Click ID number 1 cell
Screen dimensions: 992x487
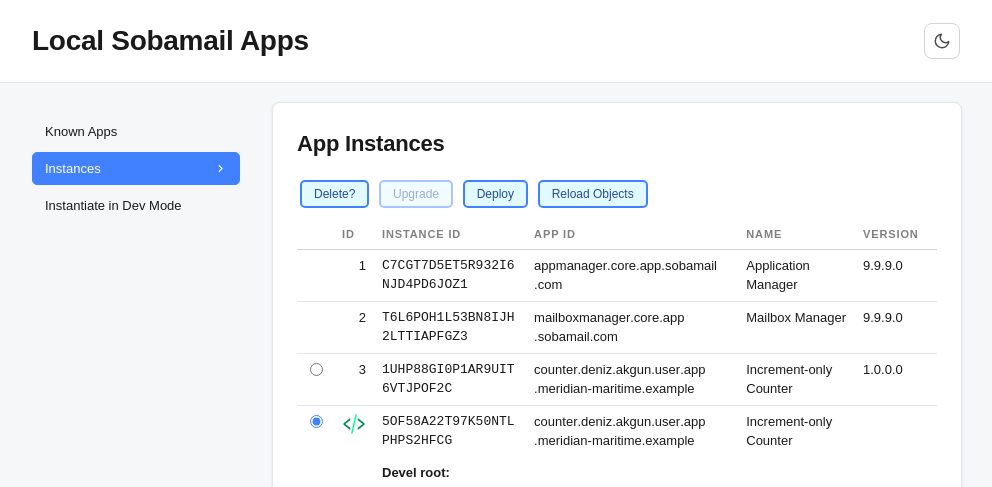coord(362,266)
